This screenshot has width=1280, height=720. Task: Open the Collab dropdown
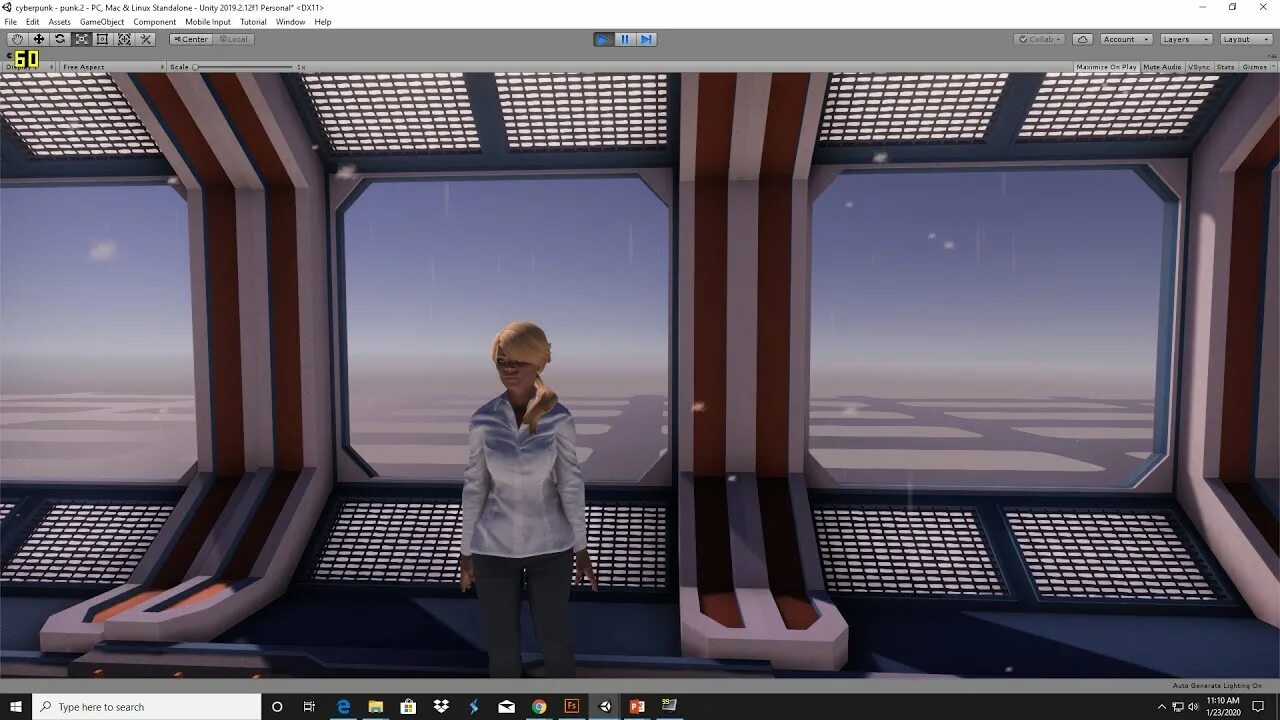click(x=1040, y=39)
